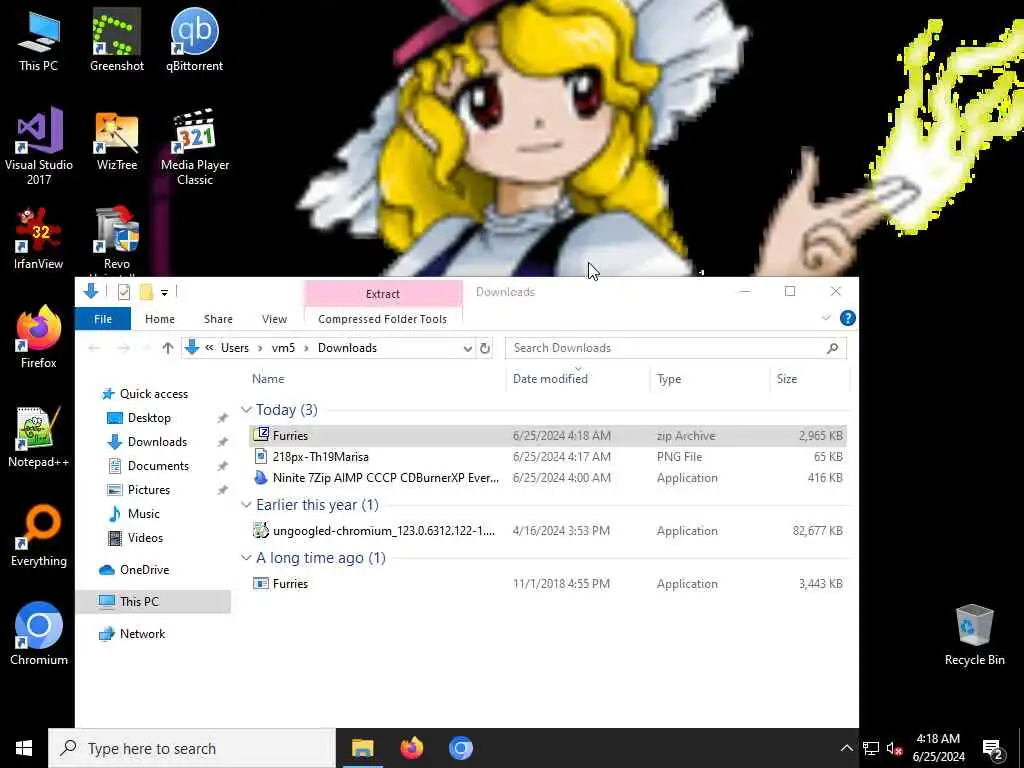1024x768 pixels.
Task: Navigate to Users in the breadcrumb
Action: coord(234,348)
